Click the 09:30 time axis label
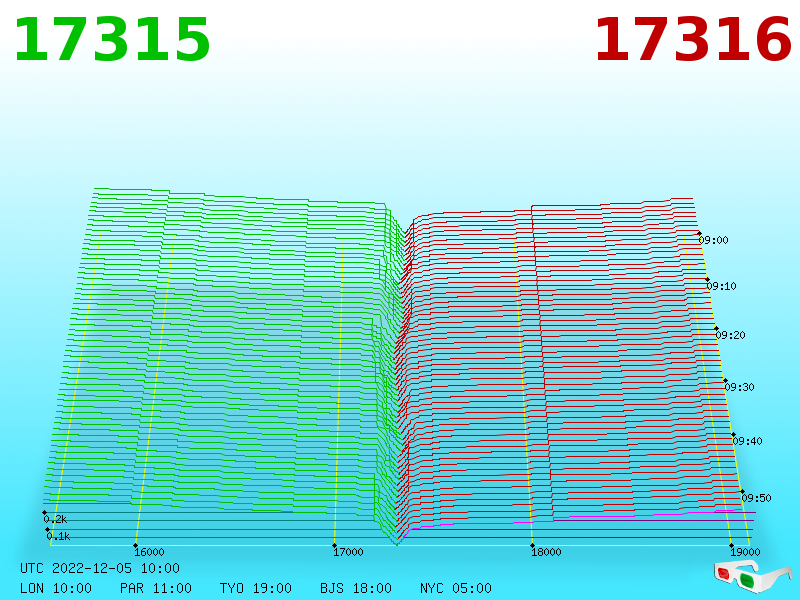800x600 pixels. pos(739,387)
